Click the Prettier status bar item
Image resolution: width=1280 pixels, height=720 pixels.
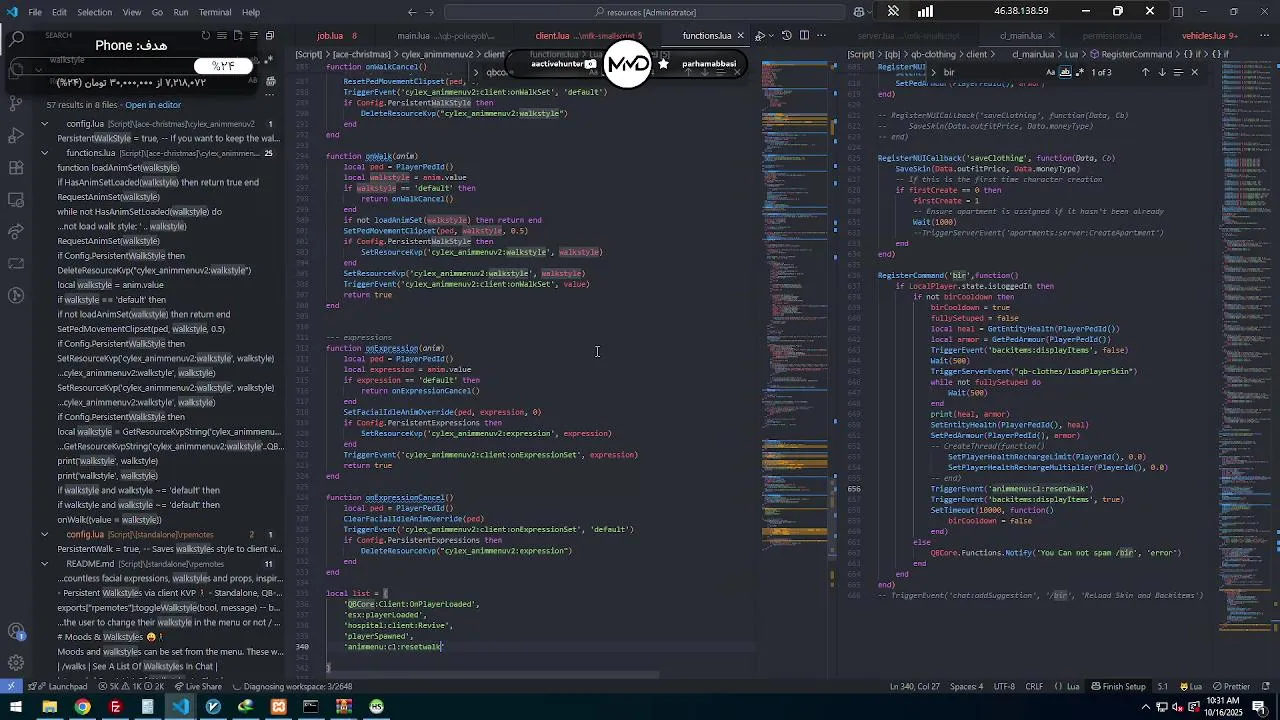click(1231, 687)
